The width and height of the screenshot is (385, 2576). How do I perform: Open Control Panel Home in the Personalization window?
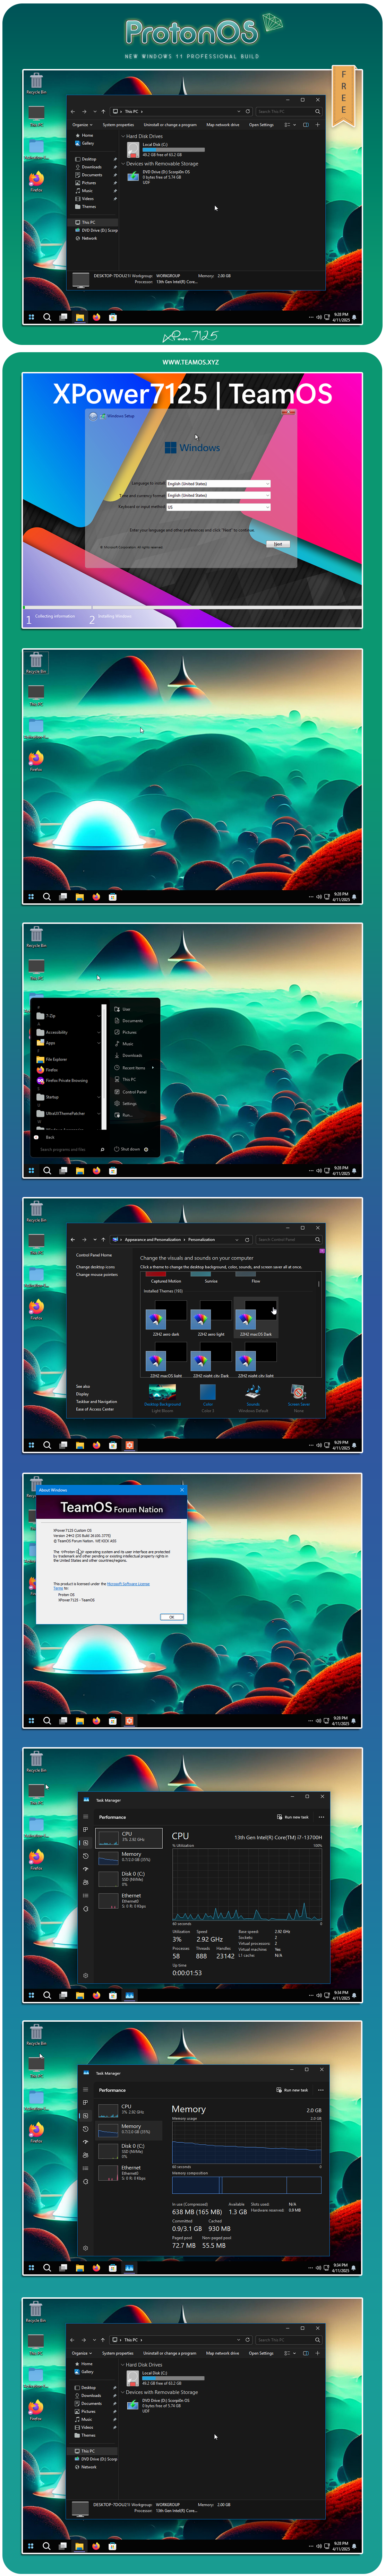[x=94, y=1255]
